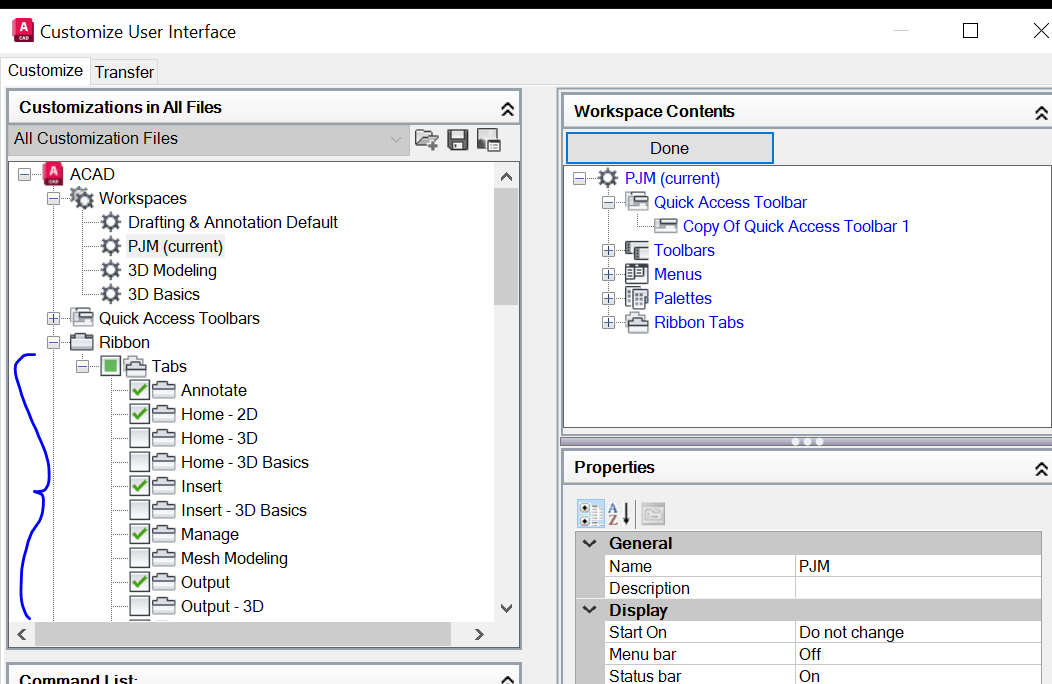Open a customization file via folder icon
Image resolution: width=1052 pixels, height=684 pixels.
tap(427, 140)
